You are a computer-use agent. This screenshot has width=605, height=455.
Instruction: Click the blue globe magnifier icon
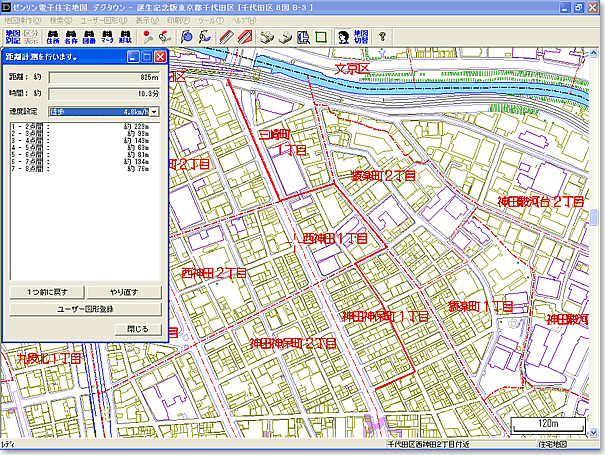pos(187,37)
